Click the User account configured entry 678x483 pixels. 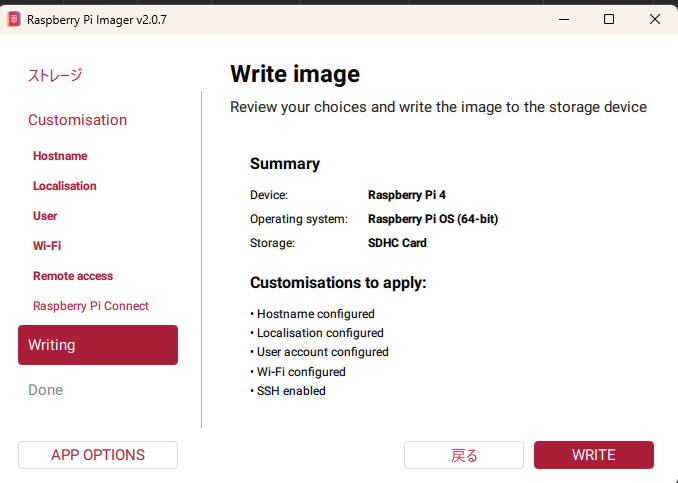320,352
